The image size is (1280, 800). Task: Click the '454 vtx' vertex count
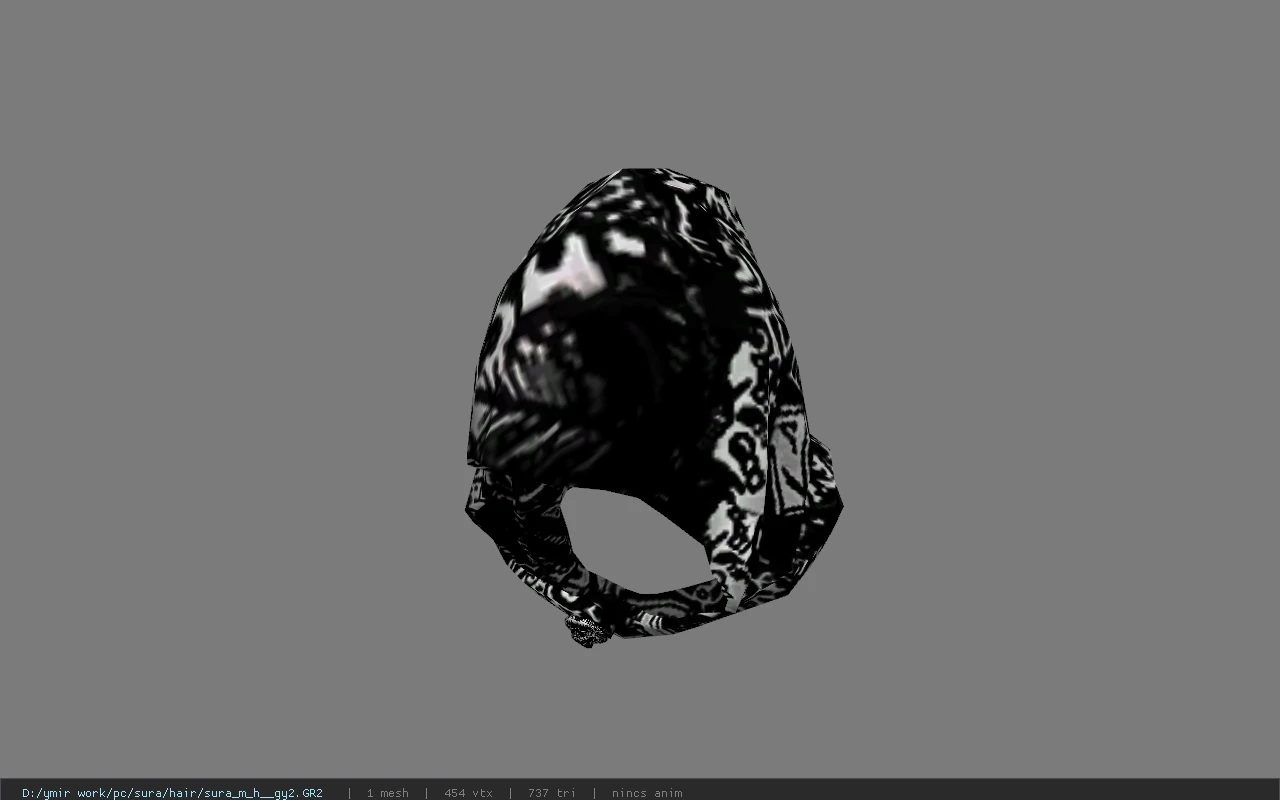tap(468, 793)
